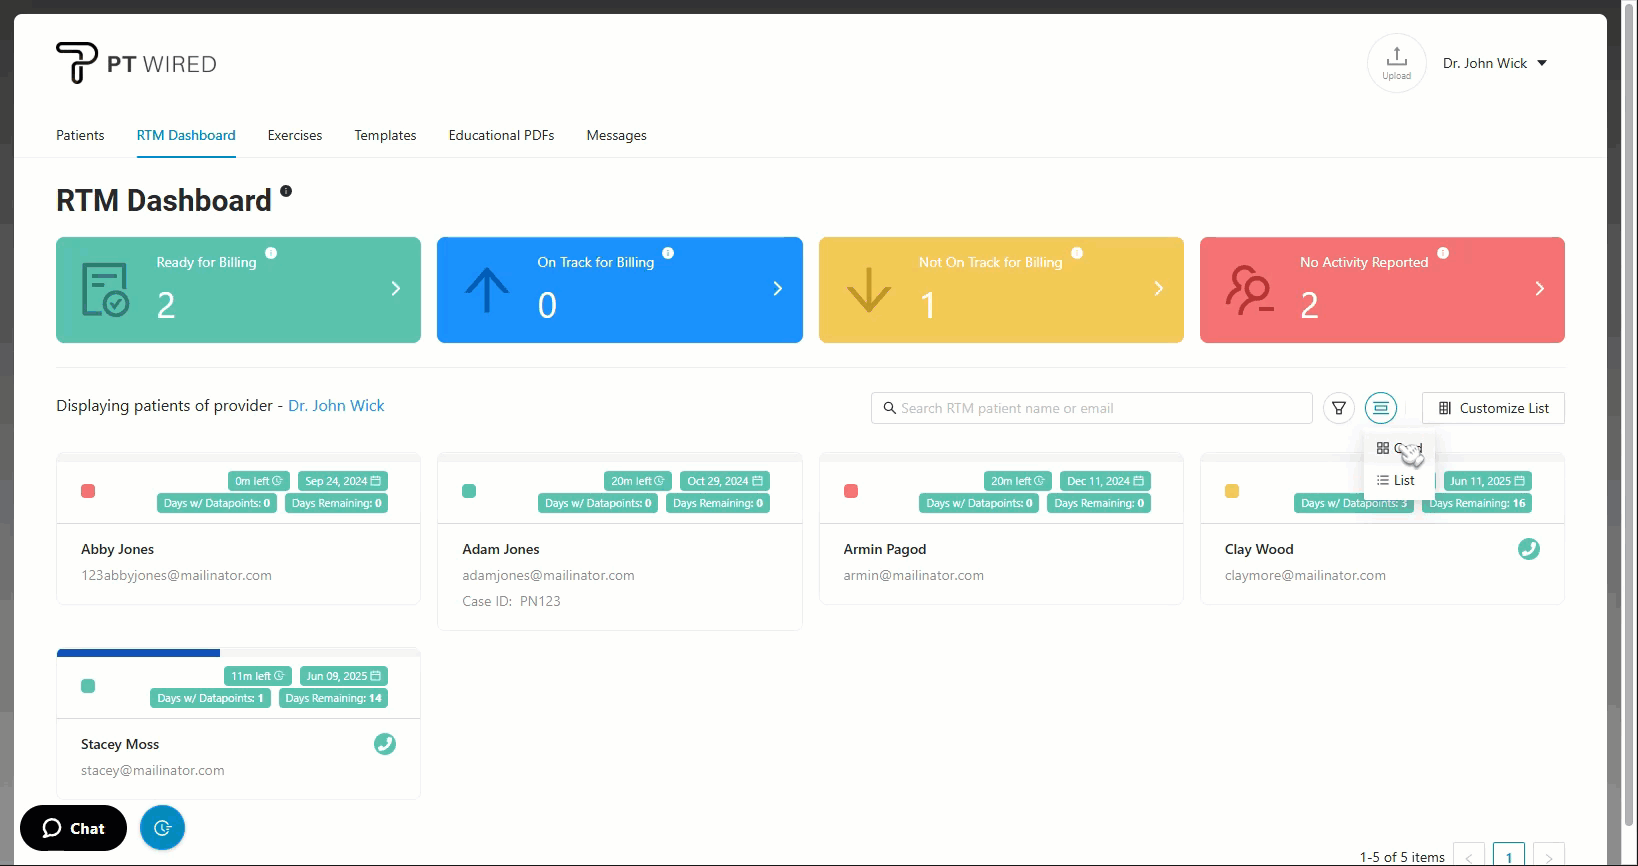Click the Upload icon button

click(1396, 63)
